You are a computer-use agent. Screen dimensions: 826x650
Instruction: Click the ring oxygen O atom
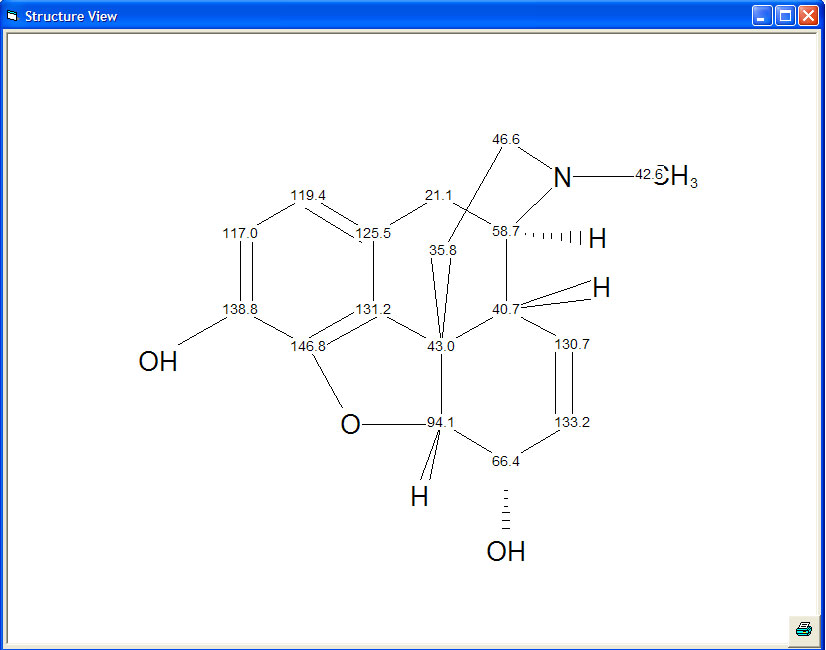tap(350, 425)
